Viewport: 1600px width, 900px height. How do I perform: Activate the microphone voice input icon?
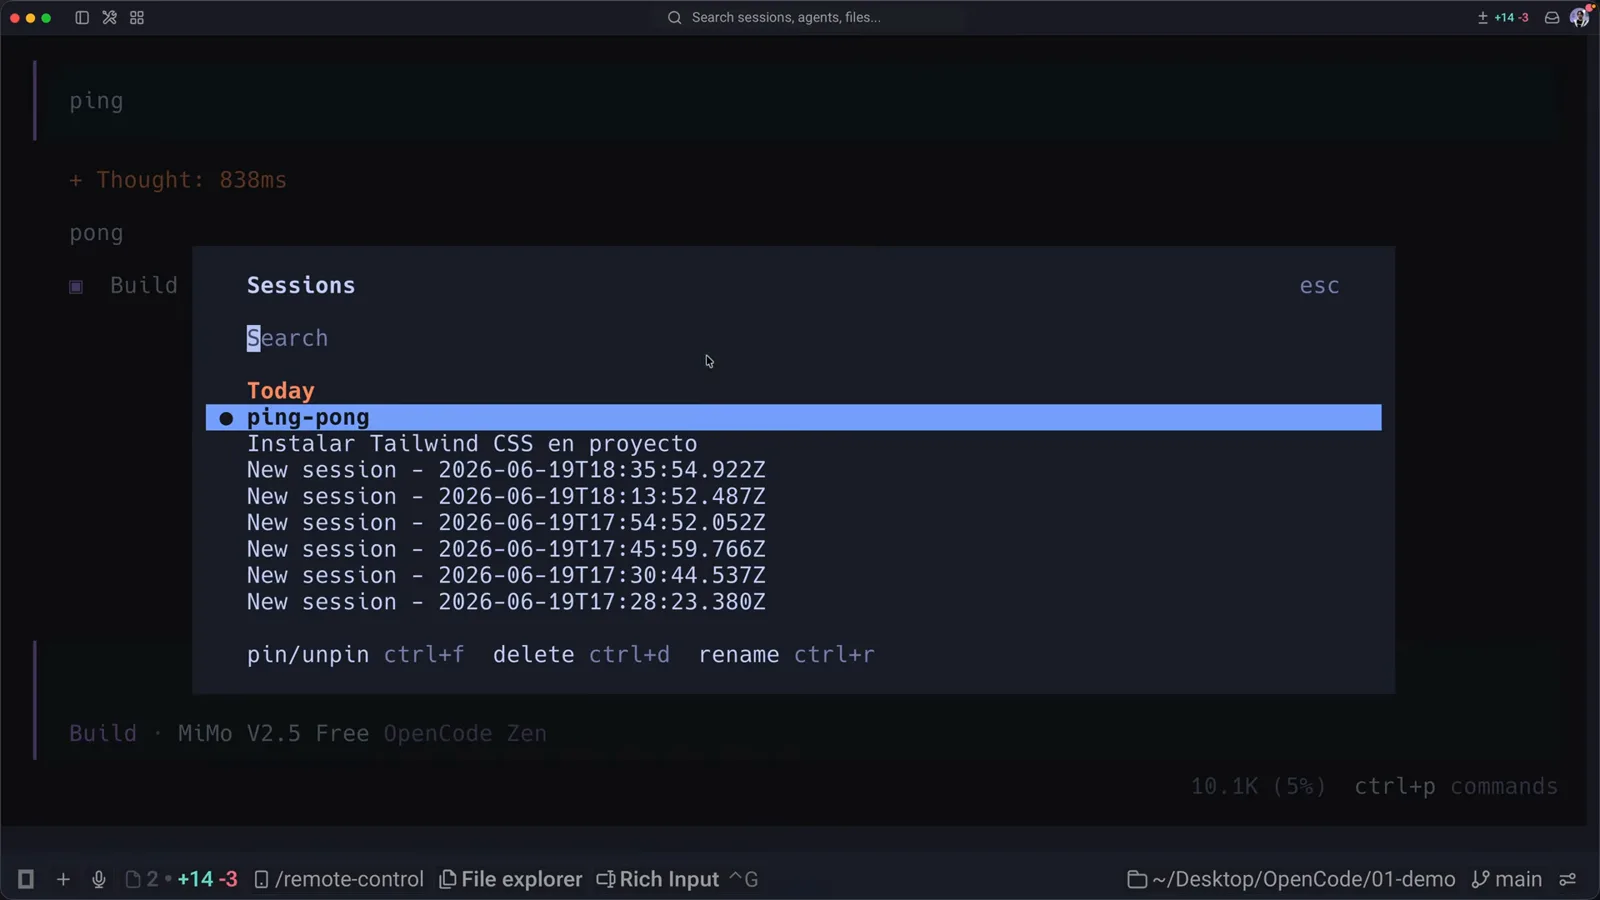point(99,879)
